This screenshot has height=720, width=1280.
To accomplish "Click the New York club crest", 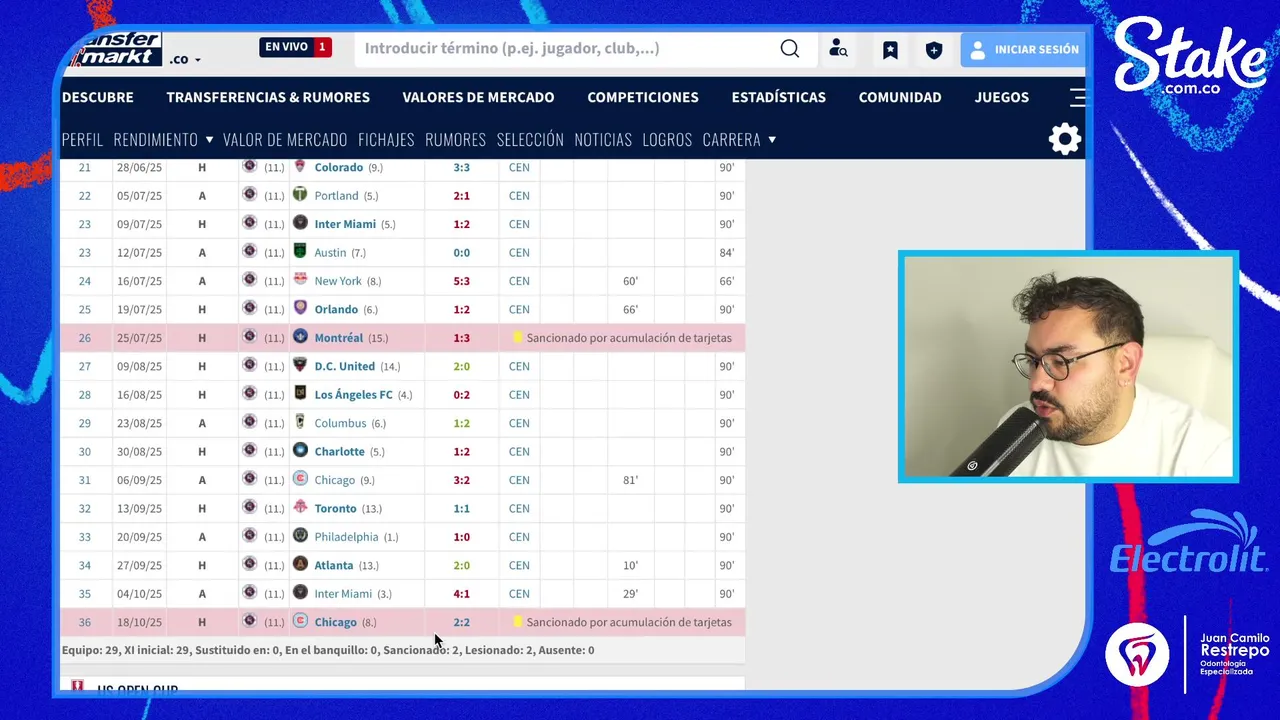I will (300, 280).
